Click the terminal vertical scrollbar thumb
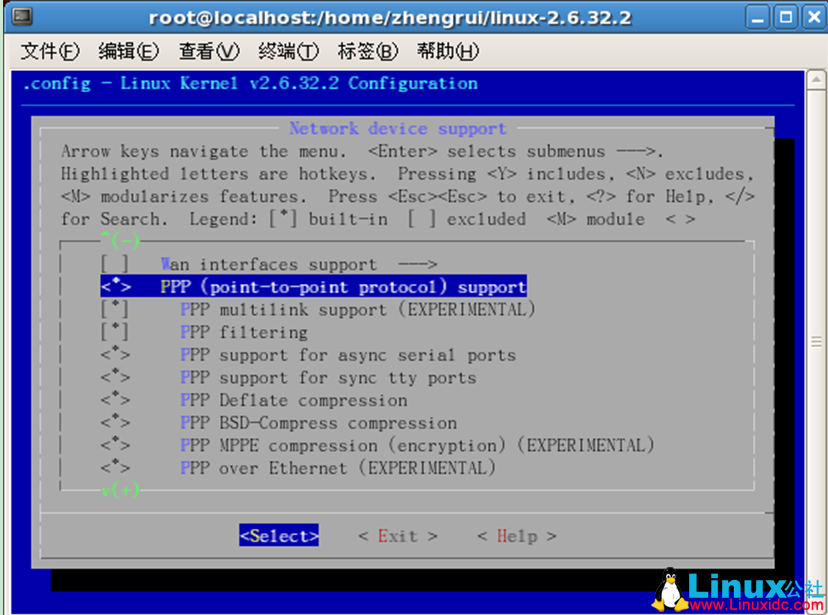Viewport: 828px width, 615px height. point(816,342)
